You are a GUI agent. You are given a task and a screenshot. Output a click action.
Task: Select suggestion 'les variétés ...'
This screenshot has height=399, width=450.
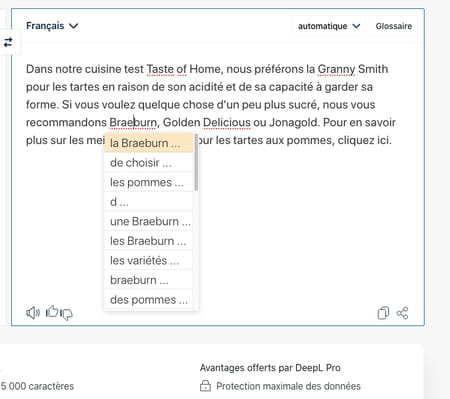click(148, 260)
